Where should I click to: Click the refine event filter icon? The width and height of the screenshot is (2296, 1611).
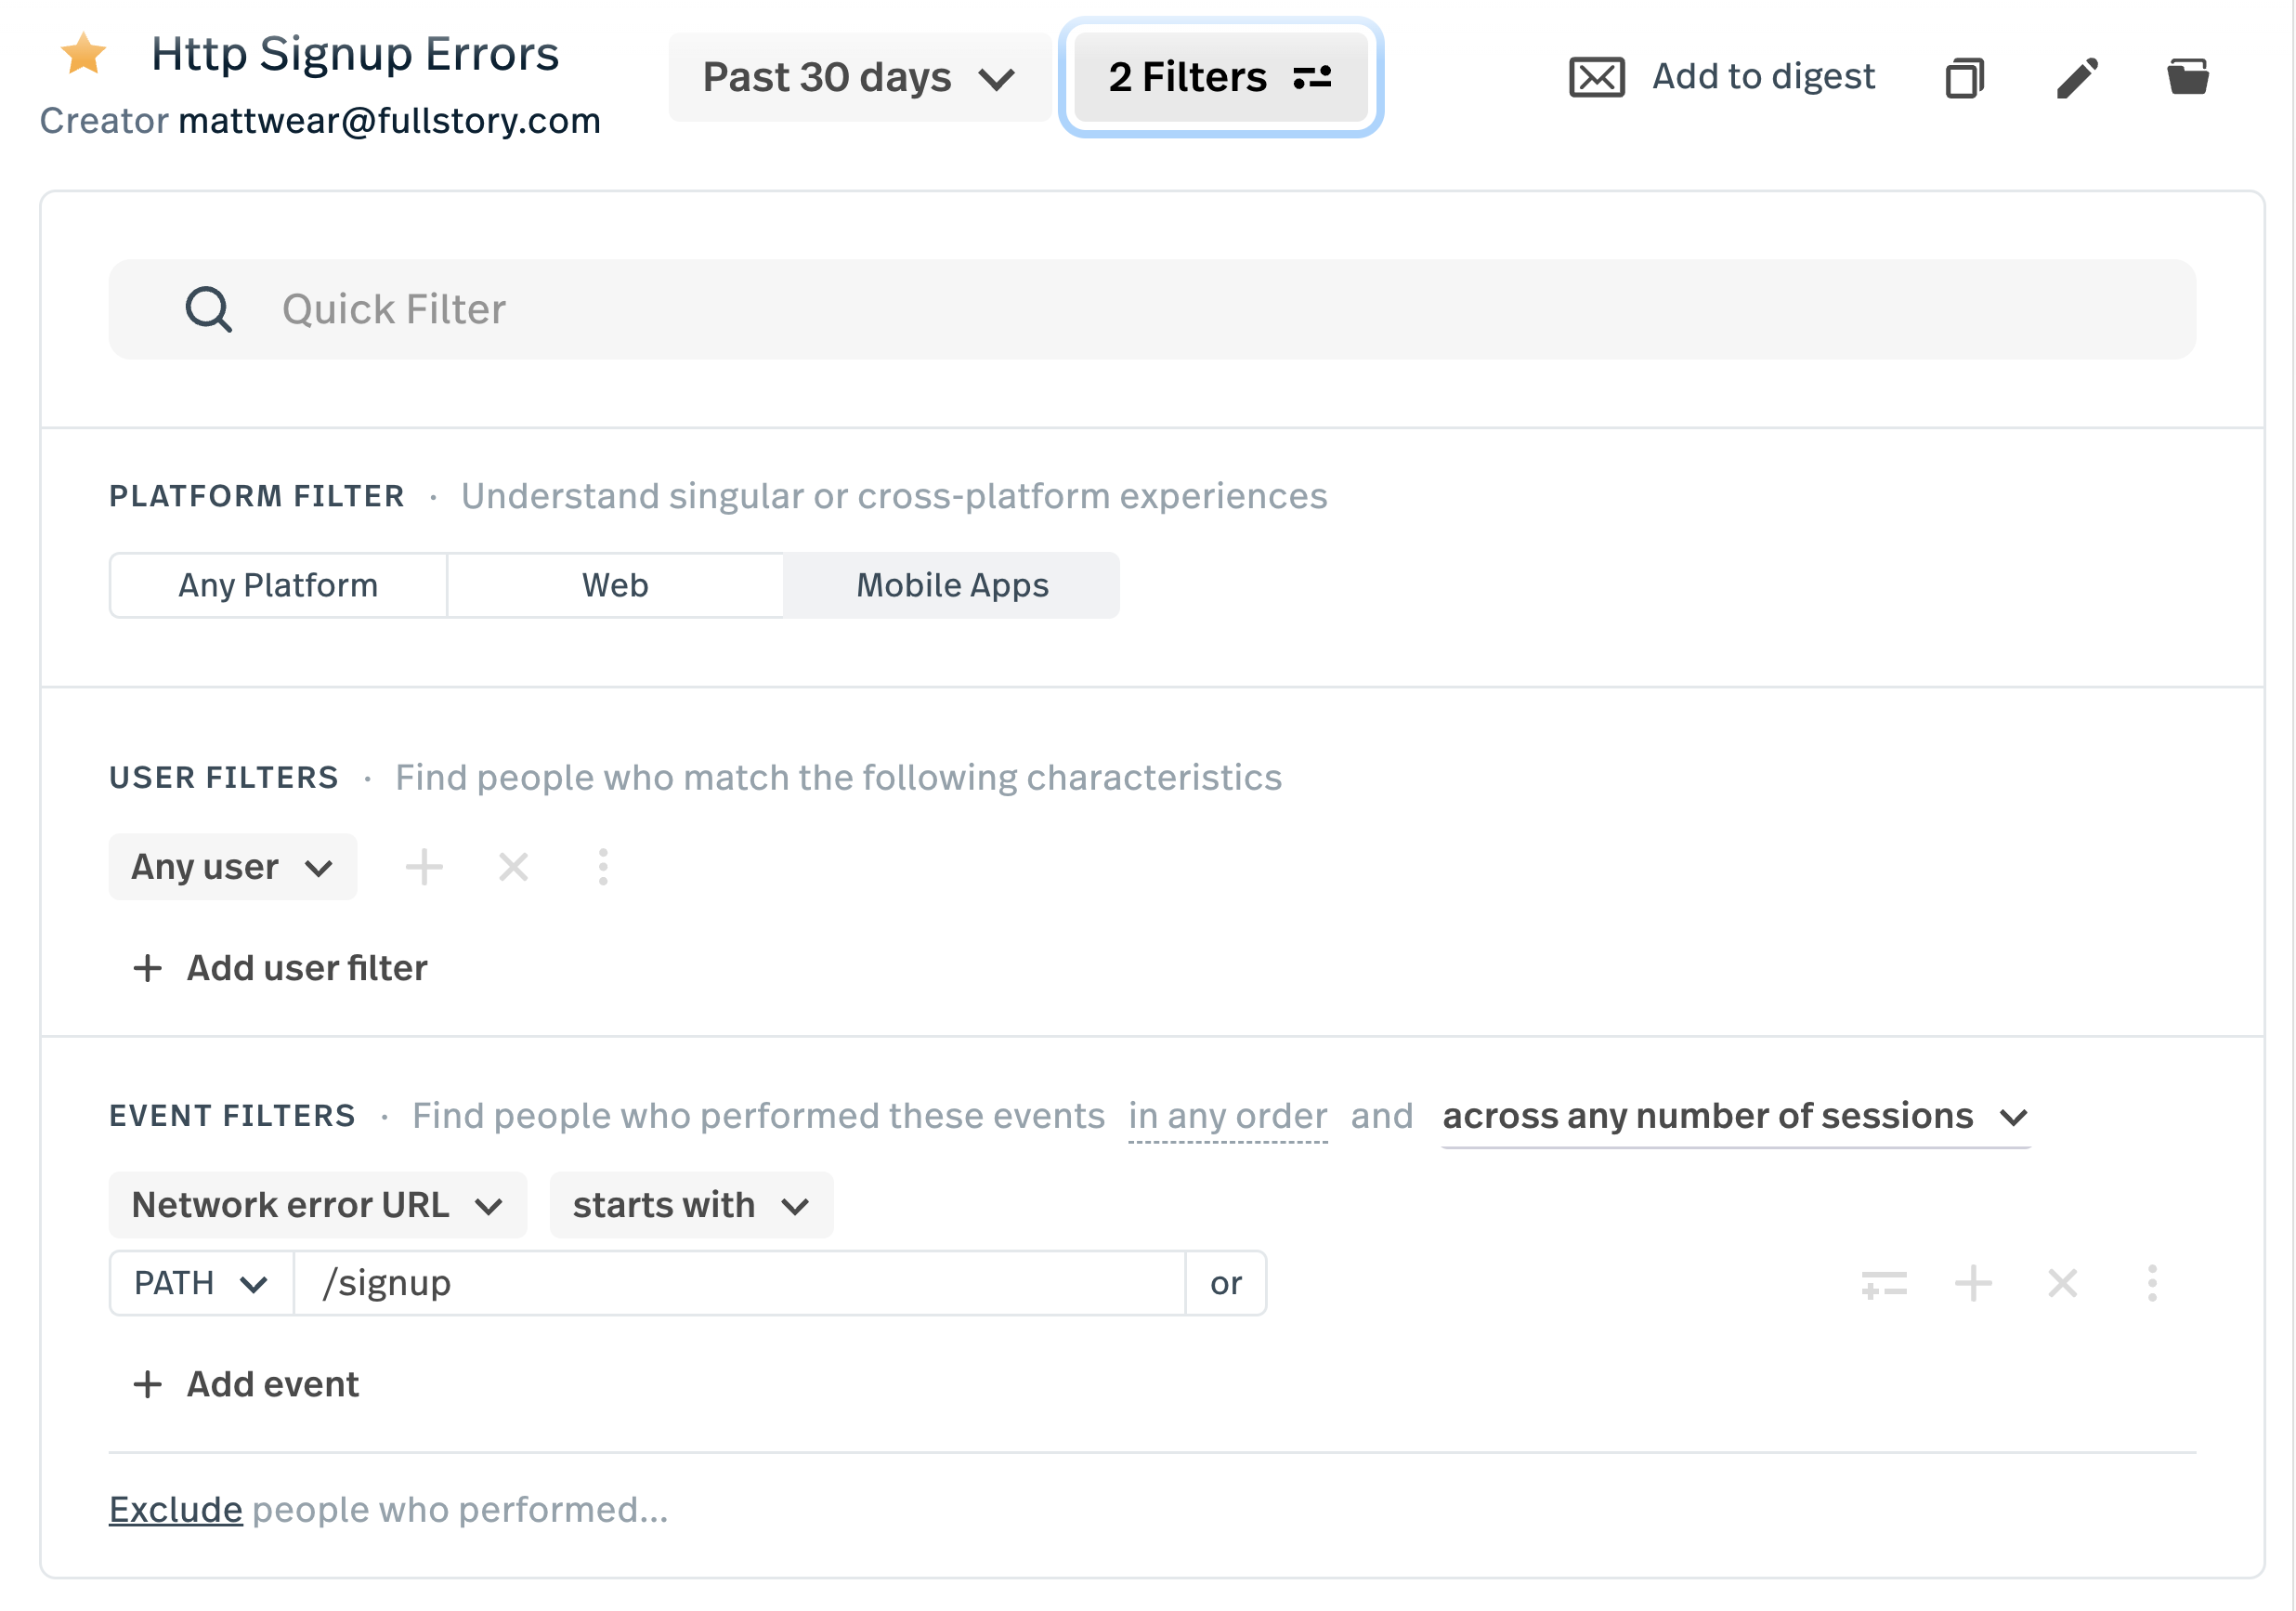click(1883, 1283)
